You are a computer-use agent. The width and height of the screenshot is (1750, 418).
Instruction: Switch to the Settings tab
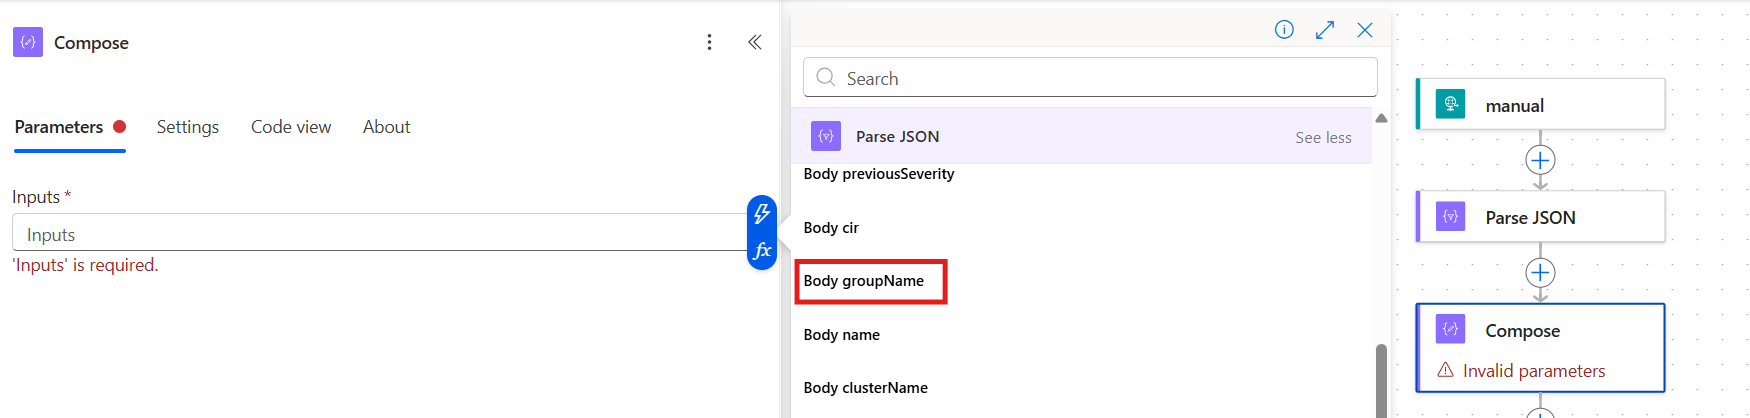coord(187,127)
